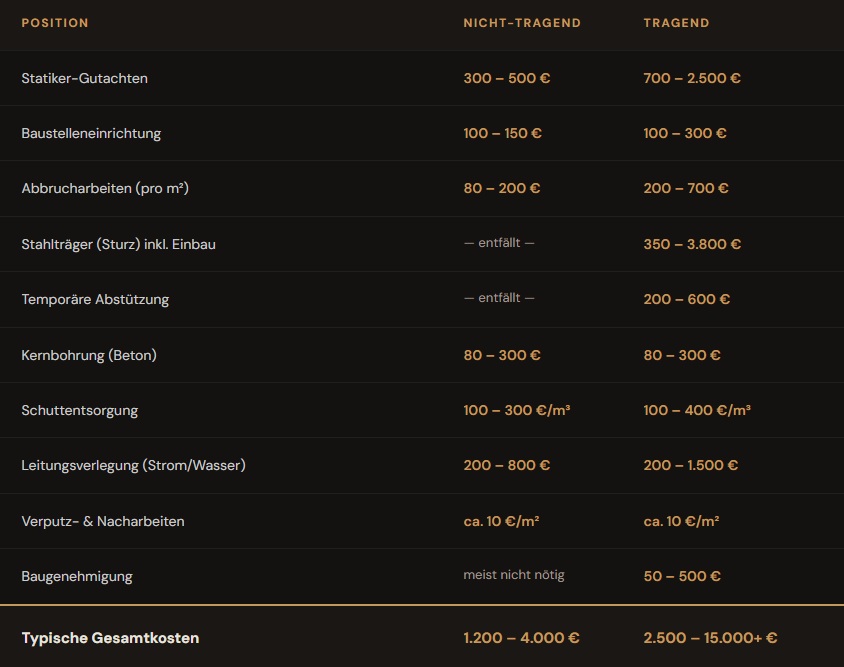The image size is (844, 667).
Task: Click Stahlträger (Sturz) inkl. Einbau label
Action: [118, 244]
